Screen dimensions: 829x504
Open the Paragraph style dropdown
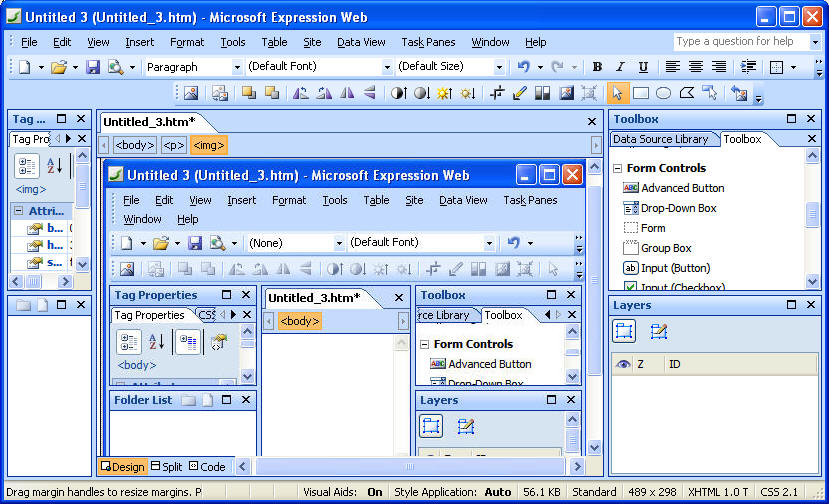pyautogui.click(x=237, y=67)
